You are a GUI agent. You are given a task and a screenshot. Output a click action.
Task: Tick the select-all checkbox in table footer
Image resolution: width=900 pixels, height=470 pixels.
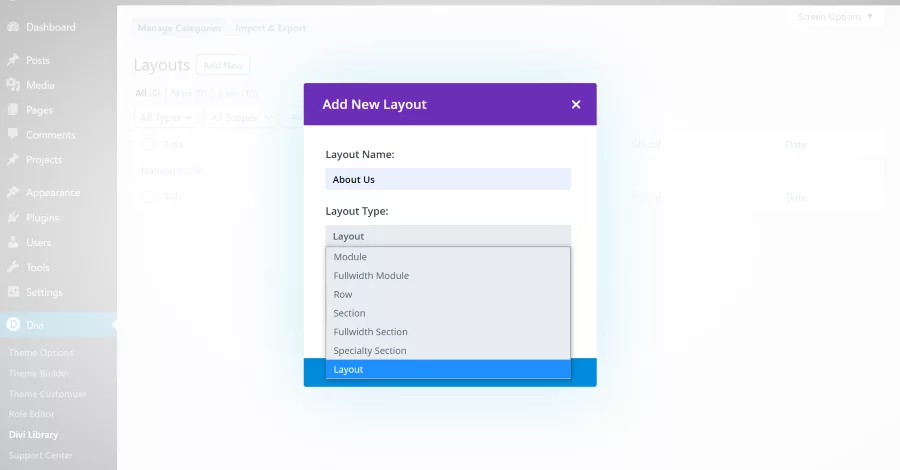(148, 197)
